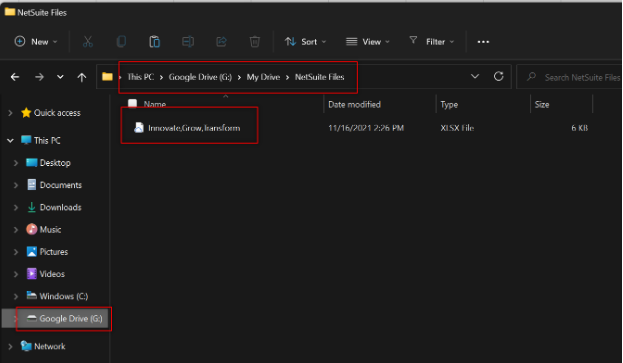Open the New dropdown menu
623x363 pixels.
[36, 42]
